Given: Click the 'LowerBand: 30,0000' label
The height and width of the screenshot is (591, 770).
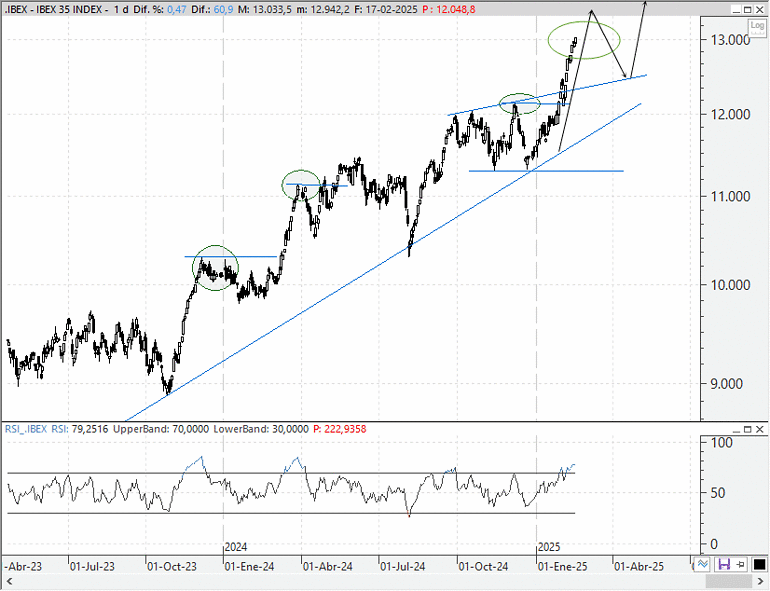Looking at the screenshot, I should (261, 429).
